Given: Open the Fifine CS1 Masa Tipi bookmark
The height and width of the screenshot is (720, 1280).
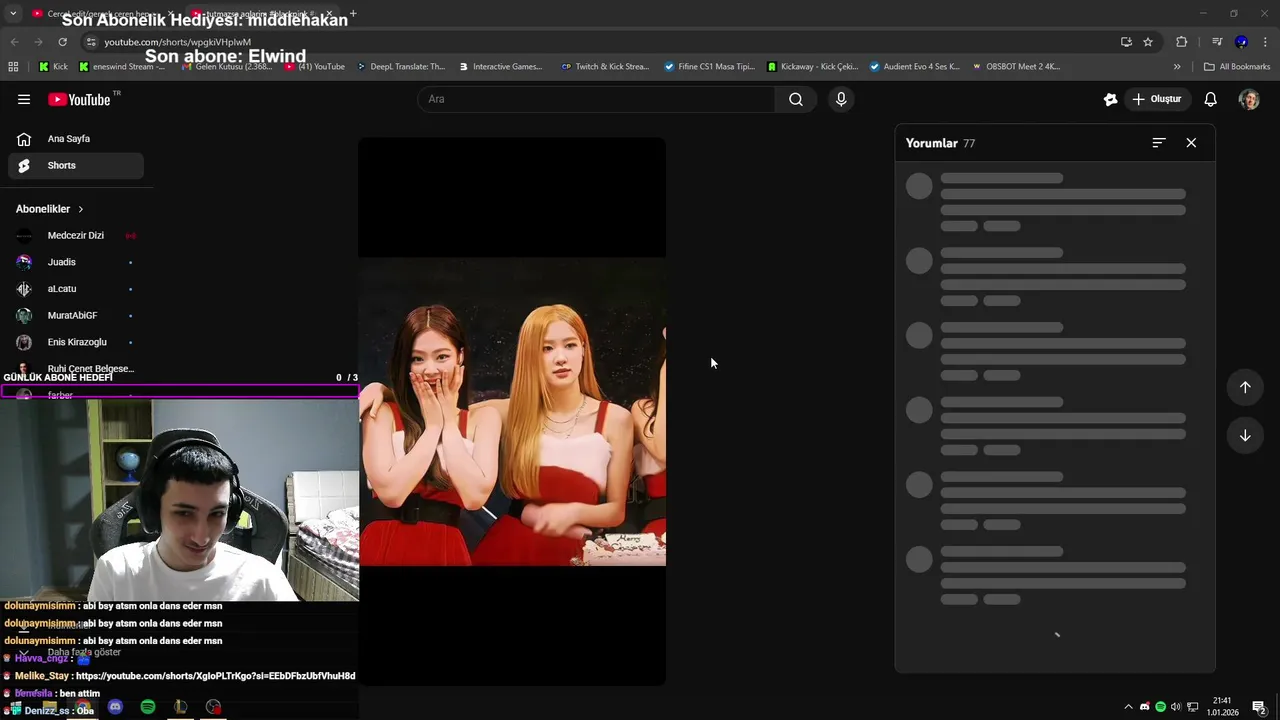Looking at the screenshot, I should tap(710, 67).
